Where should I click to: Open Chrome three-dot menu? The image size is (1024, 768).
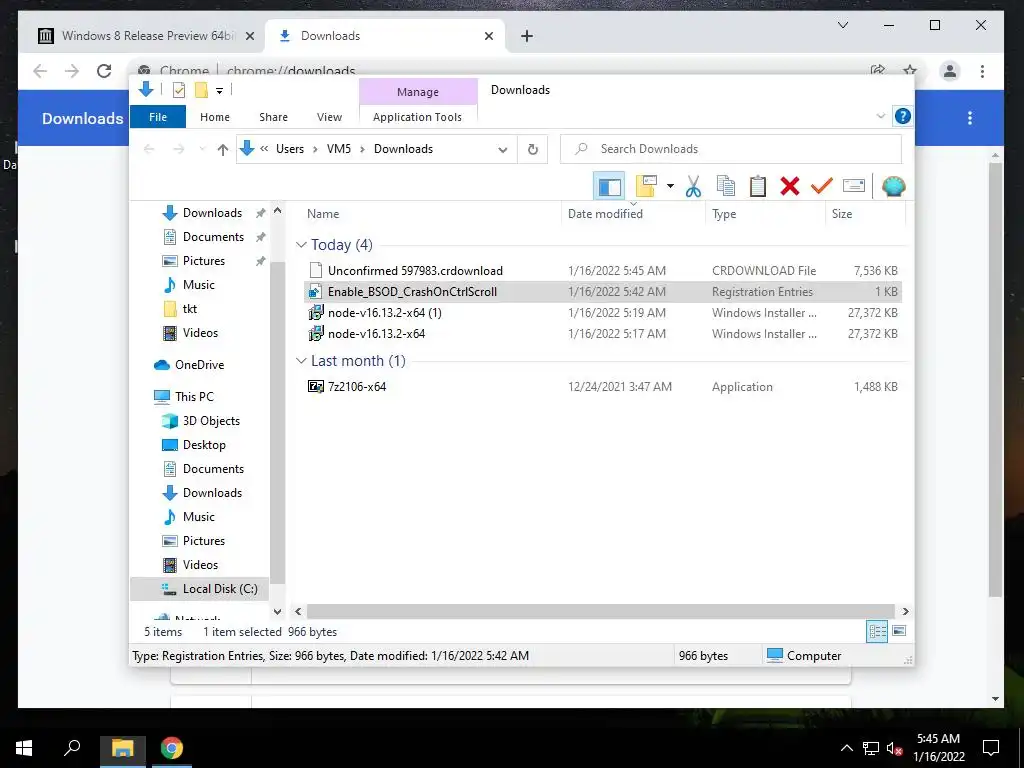(x=982, y=71)
